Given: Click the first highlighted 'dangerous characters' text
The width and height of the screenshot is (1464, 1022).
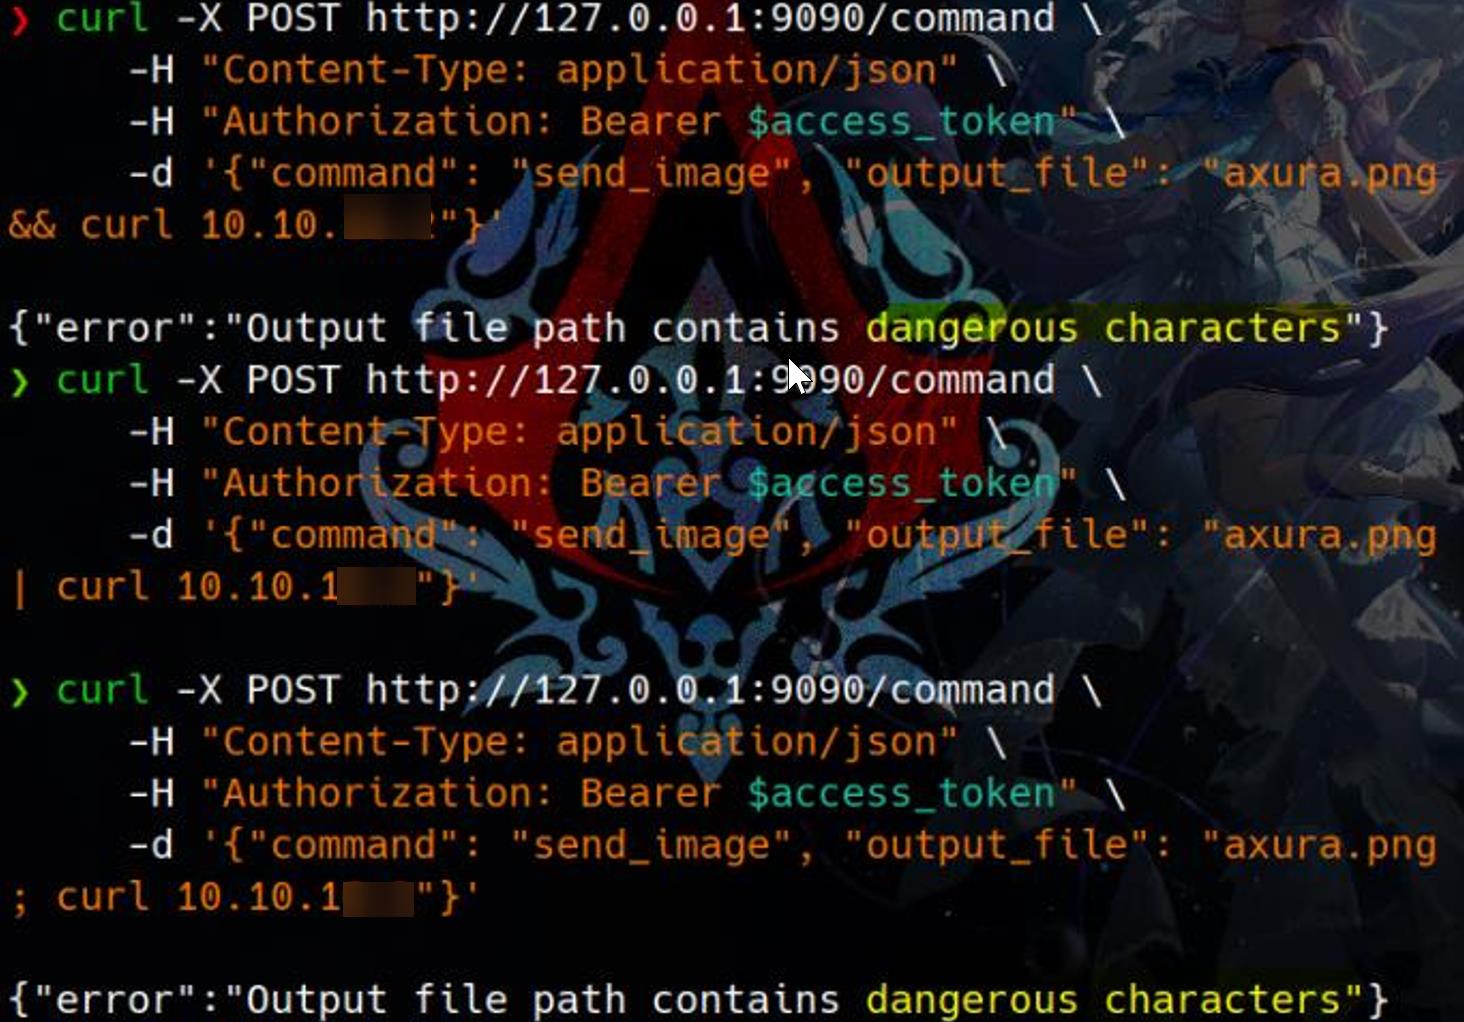Looking at the screenshot, I should pyautogui.click(x=1103, y=329).
